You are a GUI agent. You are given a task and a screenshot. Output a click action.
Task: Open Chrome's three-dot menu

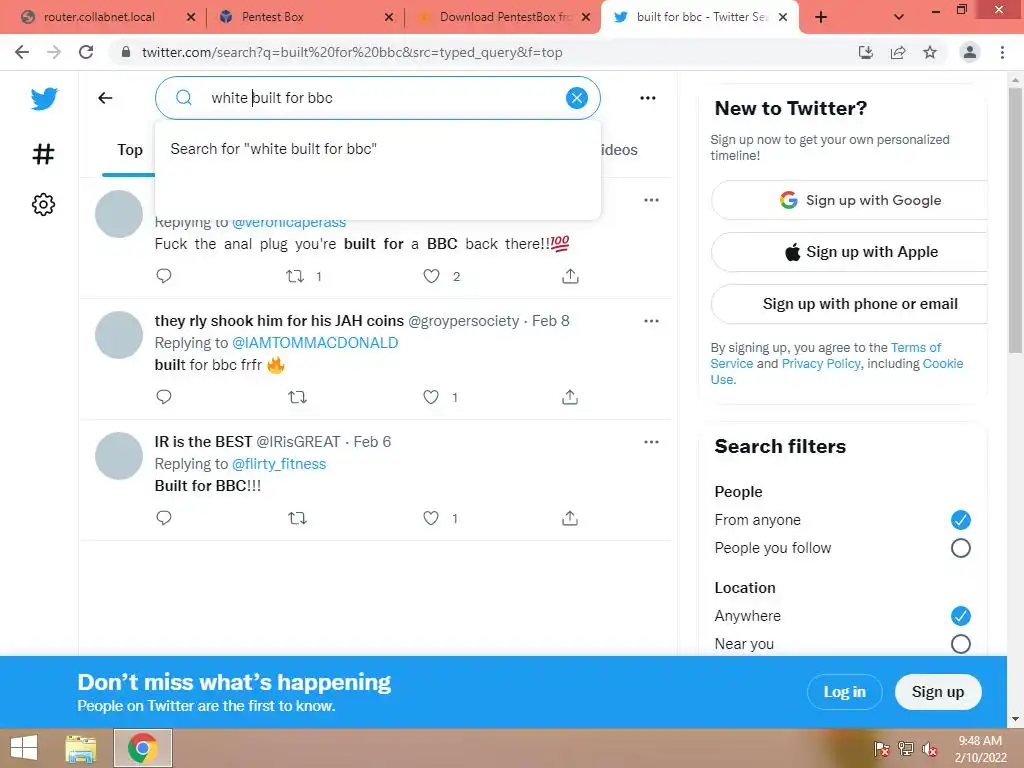1002,52
